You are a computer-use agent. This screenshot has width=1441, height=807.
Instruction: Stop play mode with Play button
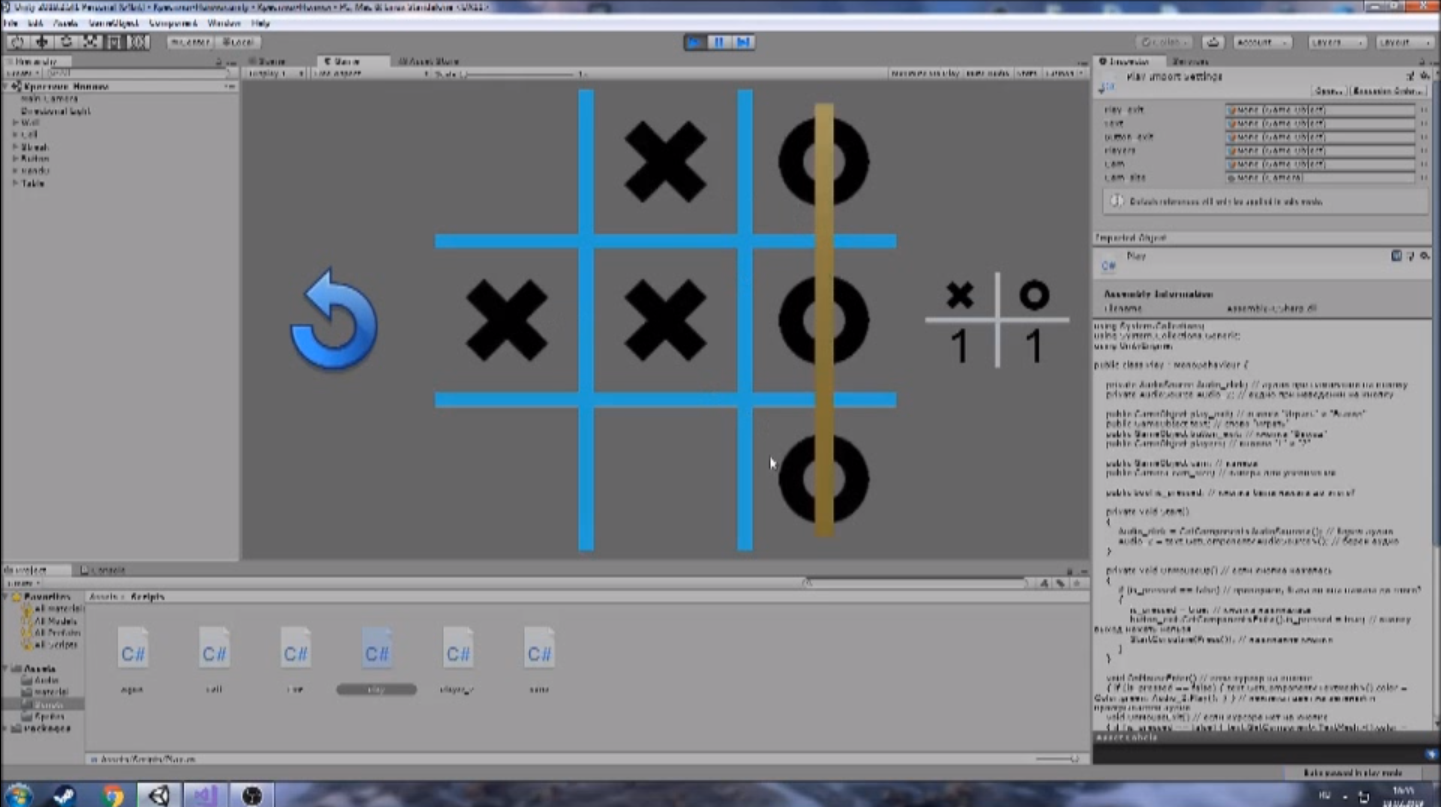tap(695, 42)
